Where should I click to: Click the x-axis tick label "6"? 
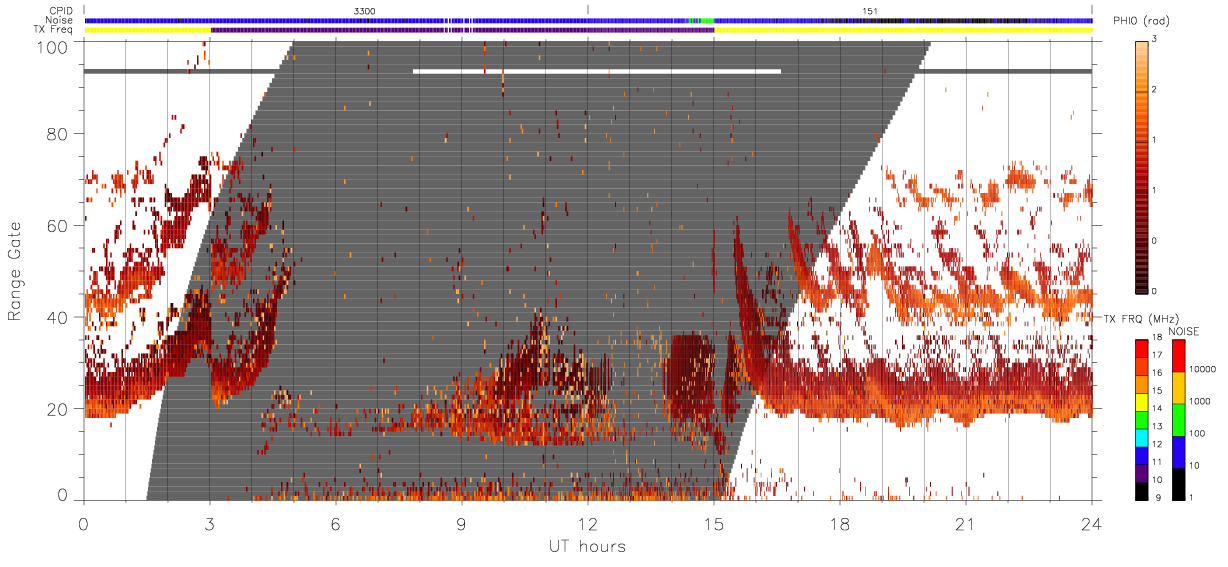click(335, 523)
